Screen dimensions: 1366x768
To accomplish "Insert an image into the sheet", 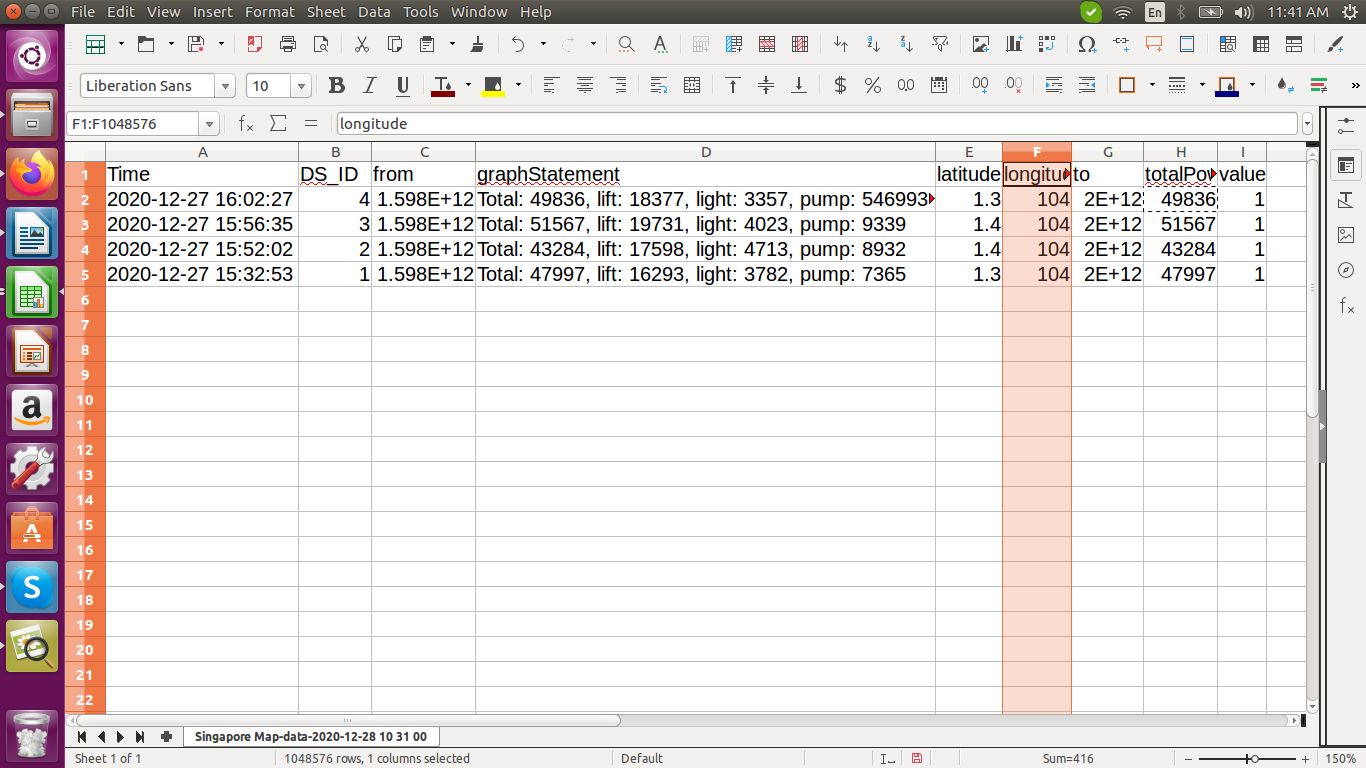I will coord(981,44).
